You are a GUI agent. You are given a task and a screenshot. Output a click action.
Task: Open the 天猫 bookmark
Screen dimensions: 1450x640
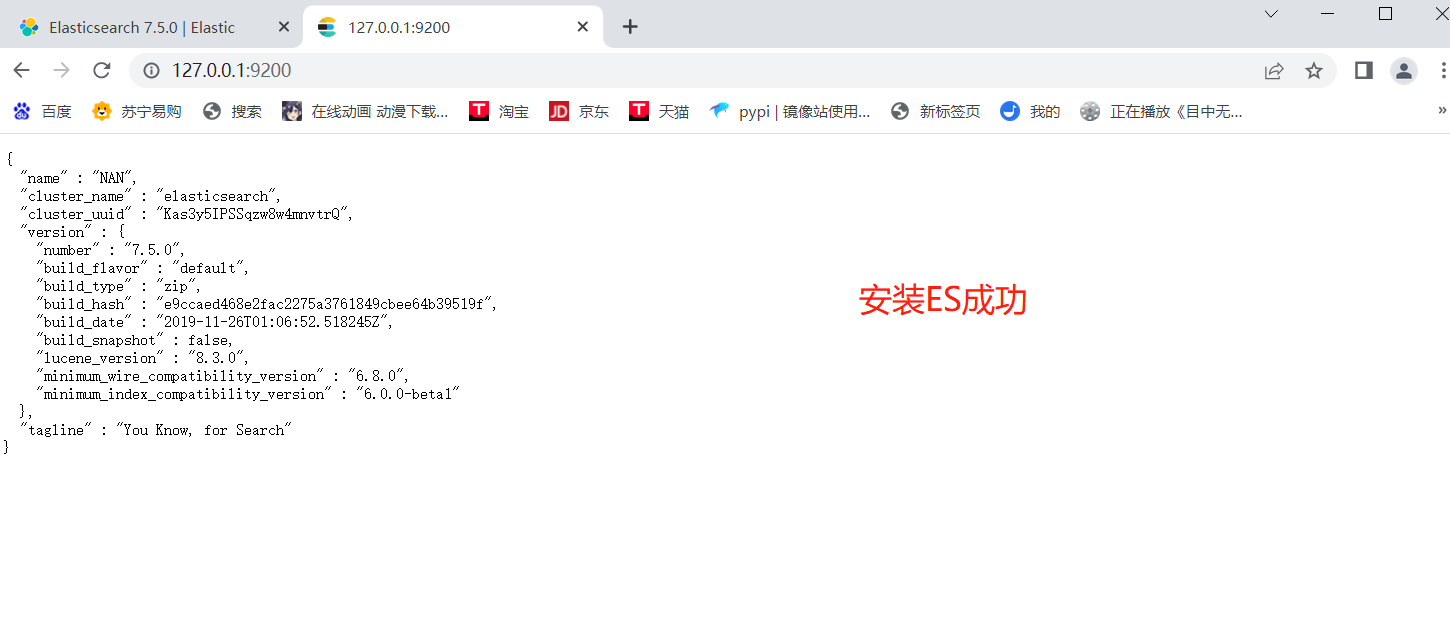660,111
